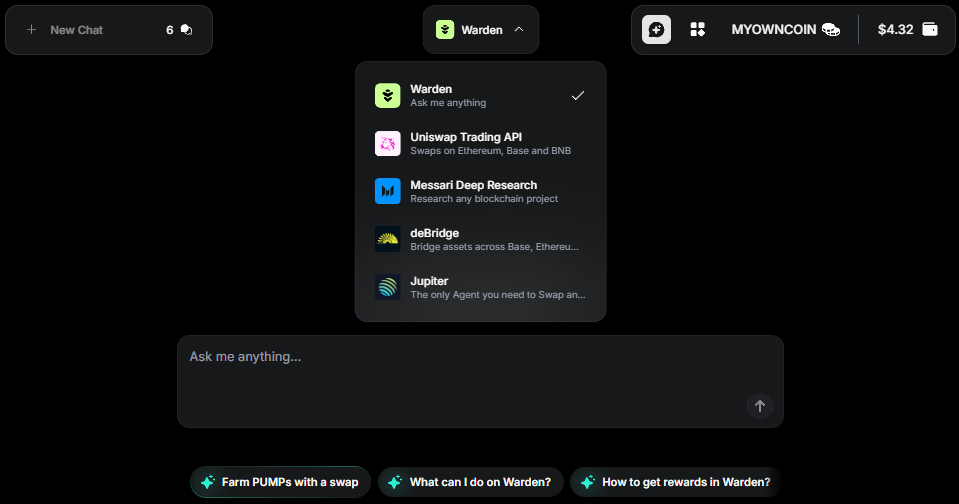Click 'Bridge assets across Base' description
The height and width of the screenshot is (504, 959).
click(494, 246)
